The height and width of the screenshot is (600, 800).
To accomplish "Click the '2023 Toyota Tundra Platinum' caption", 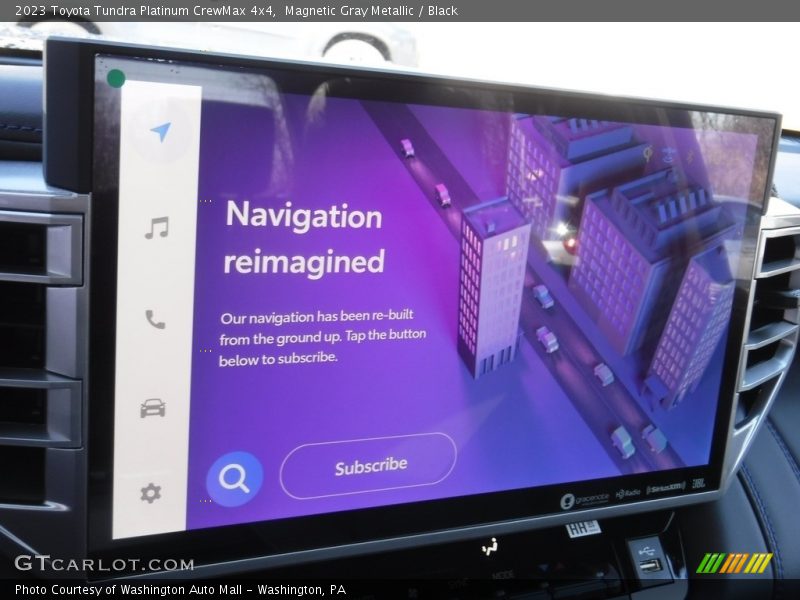I will coord(103,11).
